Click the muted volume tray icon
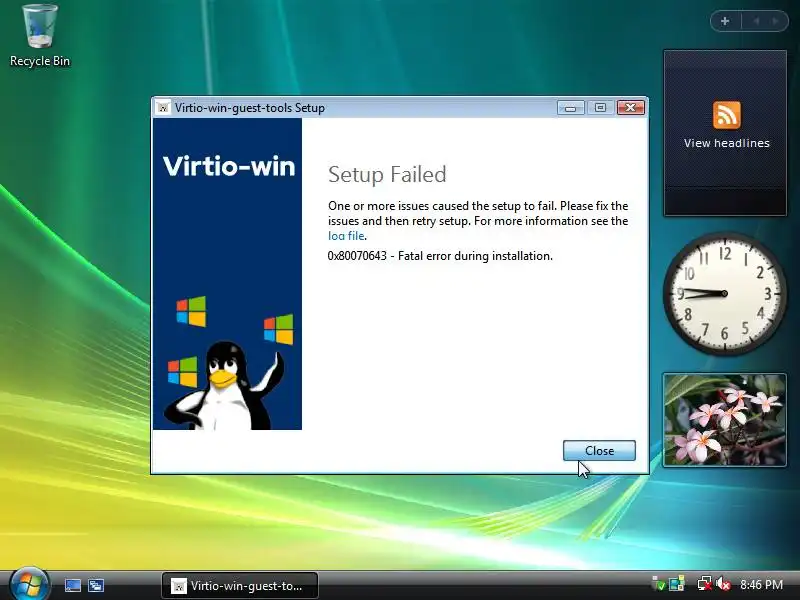Viewport: 800px width, 600px height. click(723, 584)
